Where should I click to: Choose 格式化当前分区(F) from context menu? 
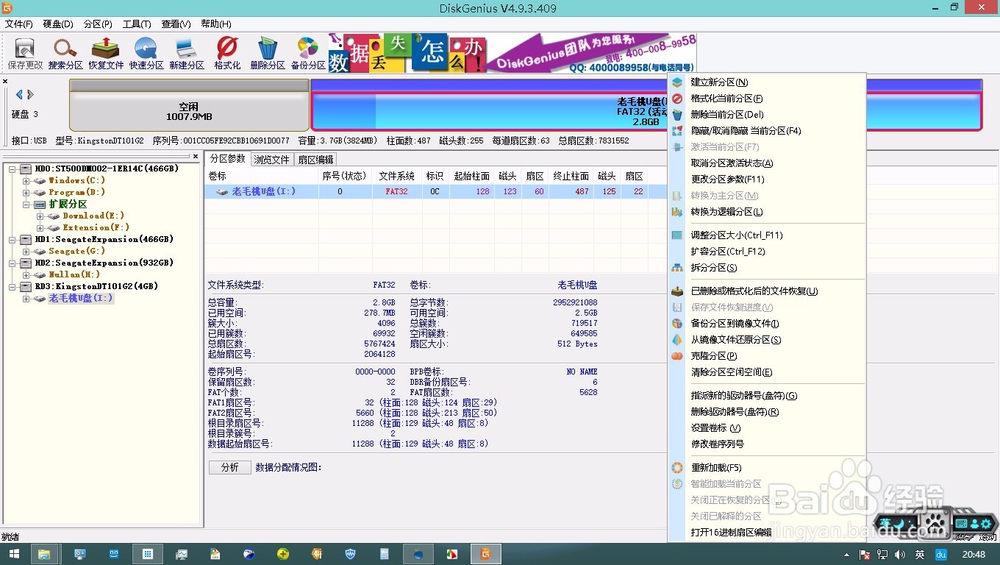[726, 98]
